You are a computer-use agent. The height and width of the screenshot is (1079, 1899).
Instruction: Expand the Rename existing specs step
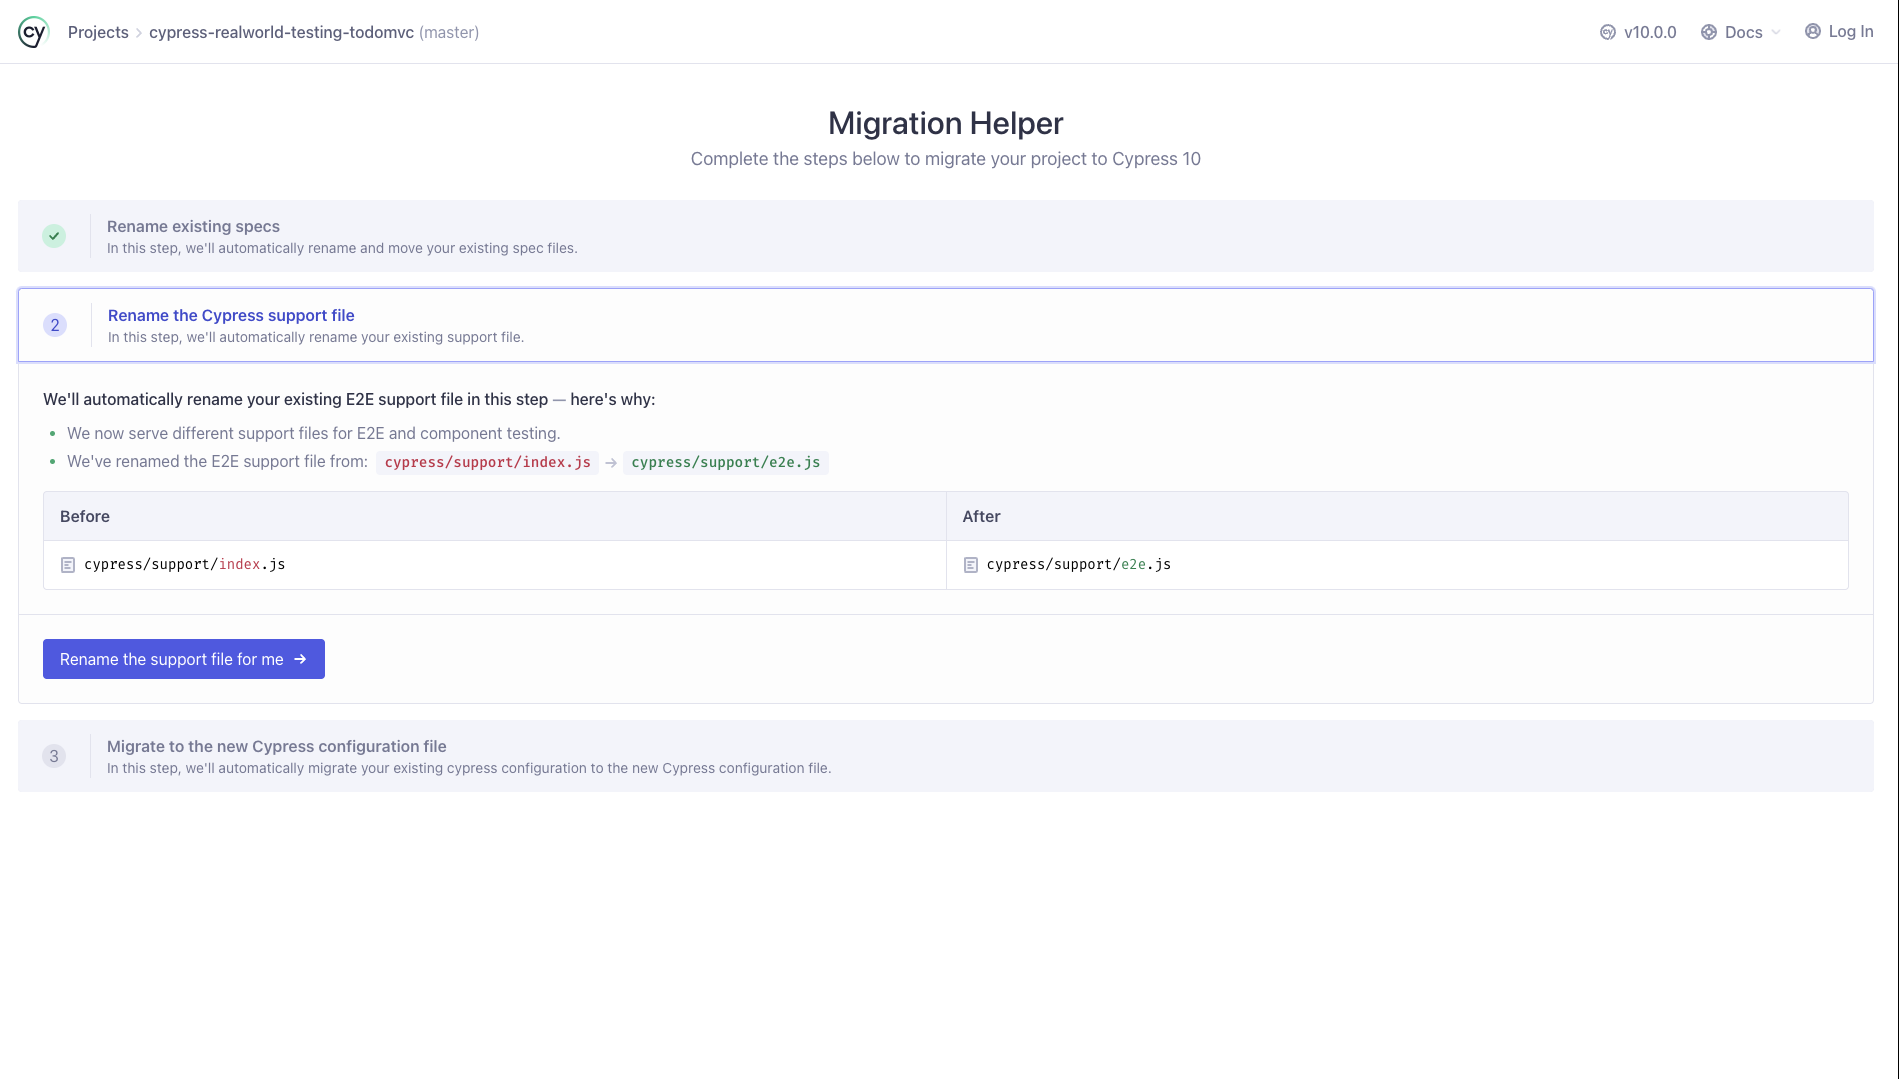(x=946, y=236)
